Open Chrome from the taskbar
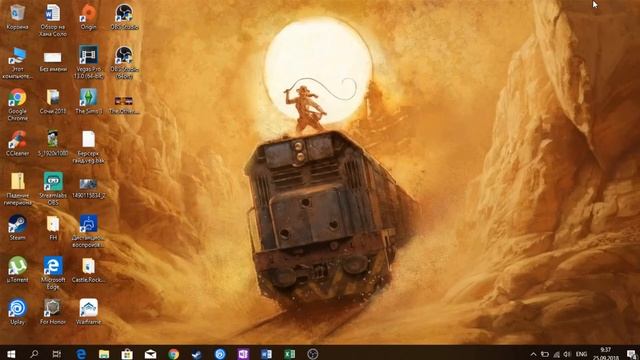Viewport: 640px width, 360px height. [173, 353]
